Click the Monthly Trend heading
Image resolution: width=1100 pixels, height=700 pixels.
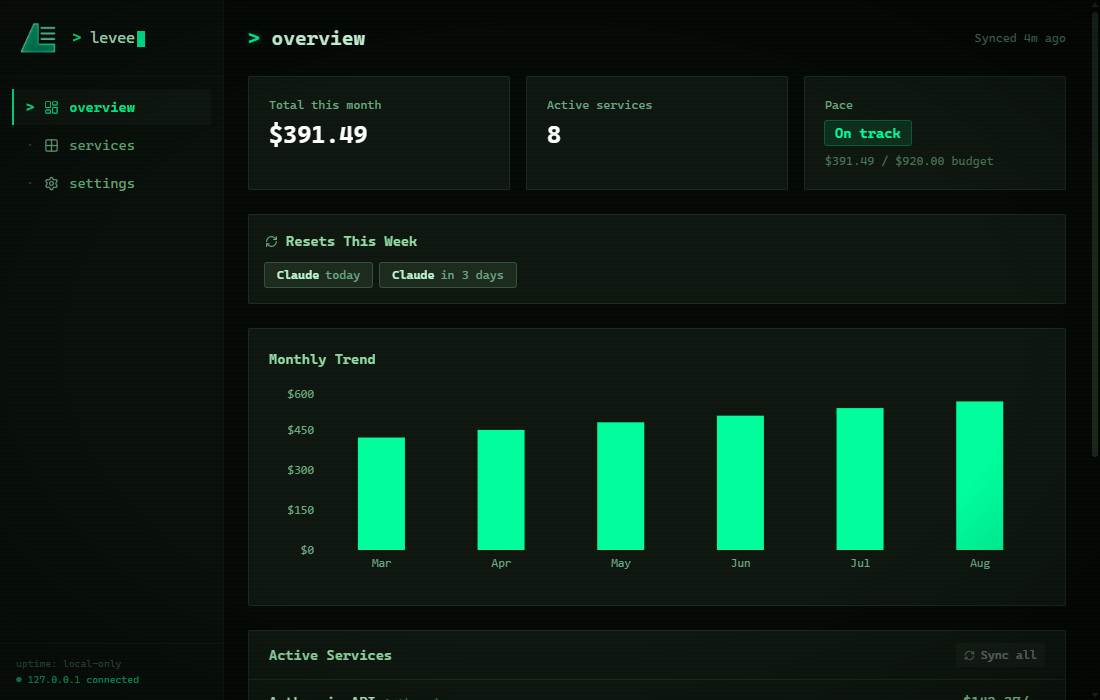coord(322,359)
